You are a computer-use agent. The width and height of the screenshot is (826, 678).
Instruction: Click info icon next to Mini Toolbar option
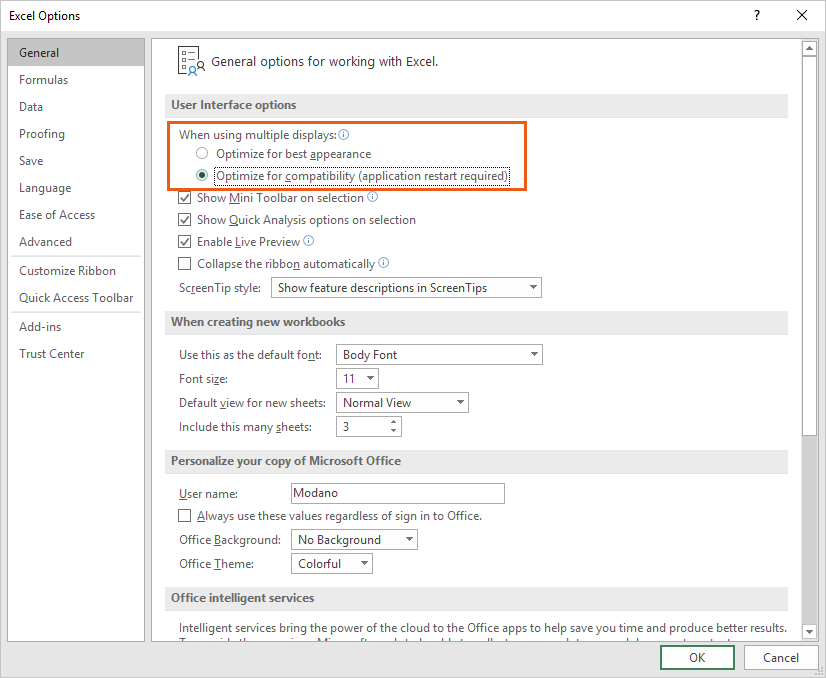coord(373,198)
